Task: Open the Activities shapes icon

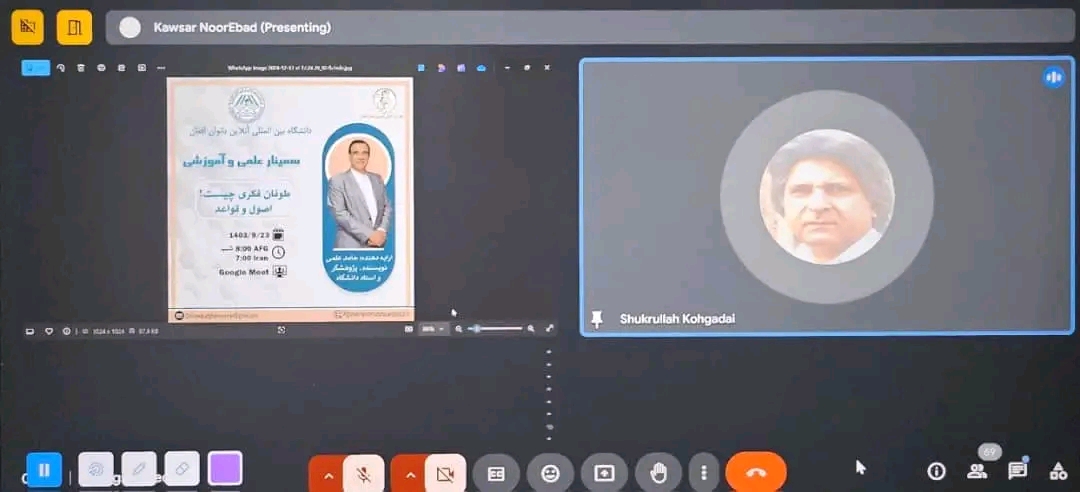Action: [1057, 470]
